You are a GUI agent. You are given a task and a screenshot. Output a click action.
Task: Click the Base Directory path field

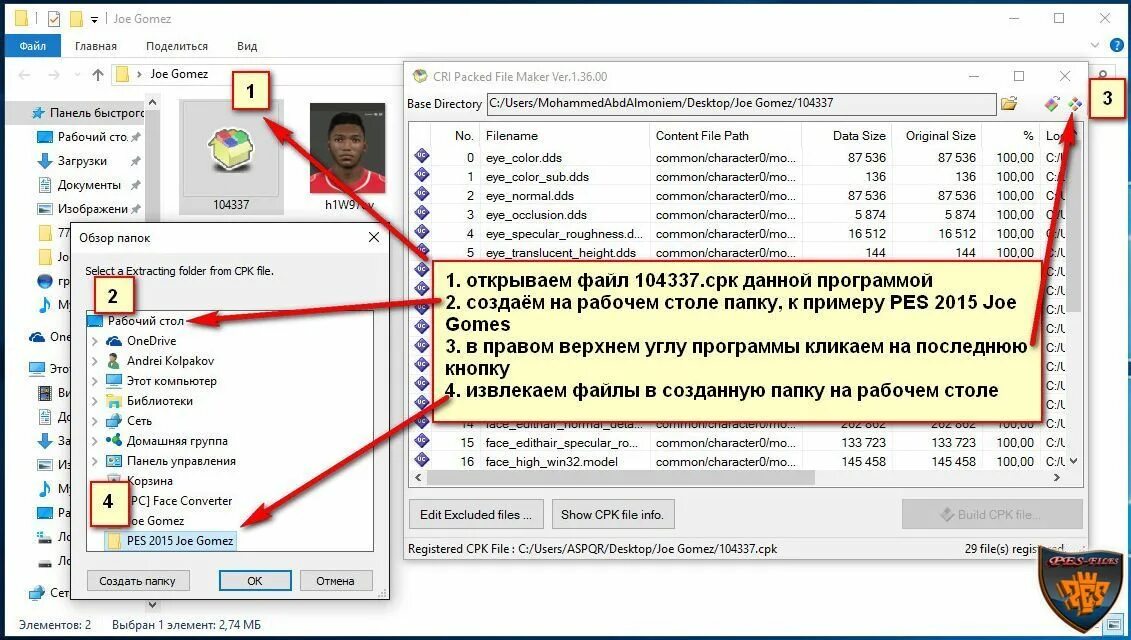(741, 103)
